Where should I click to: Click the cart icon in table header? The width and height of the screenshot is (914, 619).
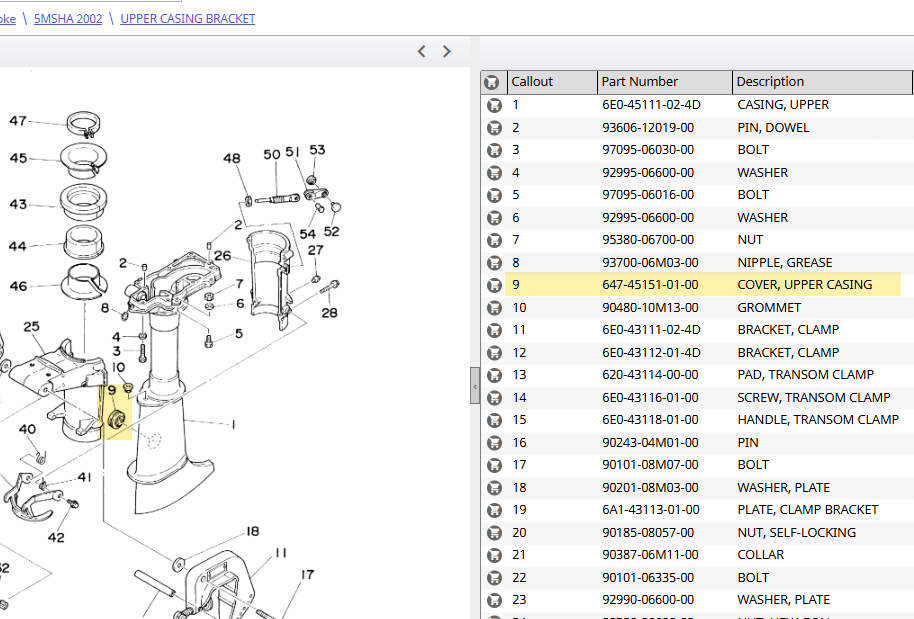point(492,82)
